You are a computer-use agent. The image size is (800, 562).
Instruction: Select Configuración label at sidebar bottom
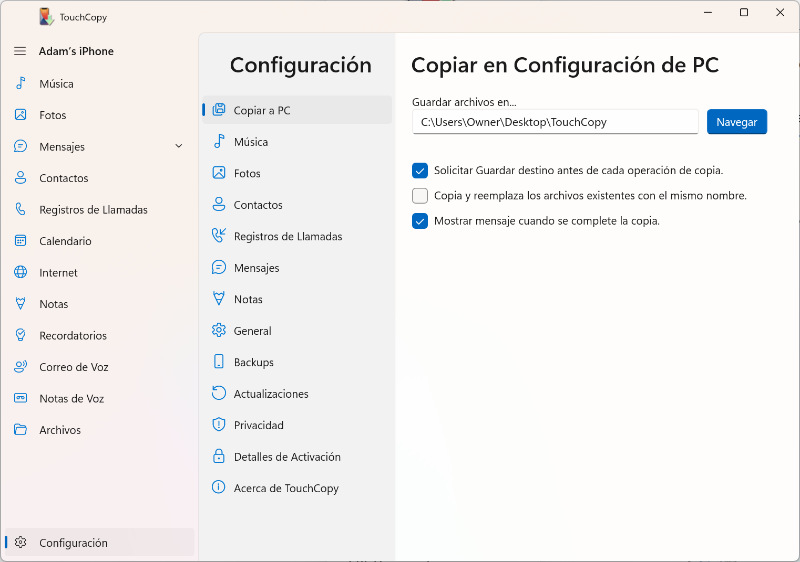73,543
